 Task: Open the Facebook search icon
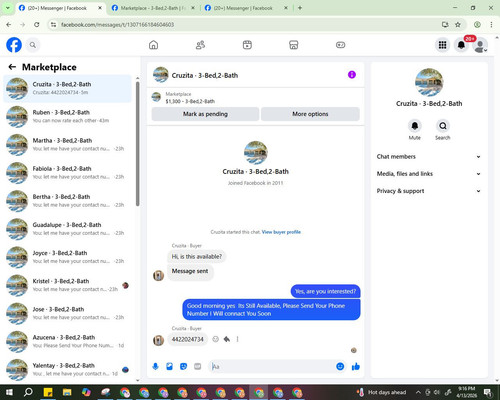[x=33, y=45]
